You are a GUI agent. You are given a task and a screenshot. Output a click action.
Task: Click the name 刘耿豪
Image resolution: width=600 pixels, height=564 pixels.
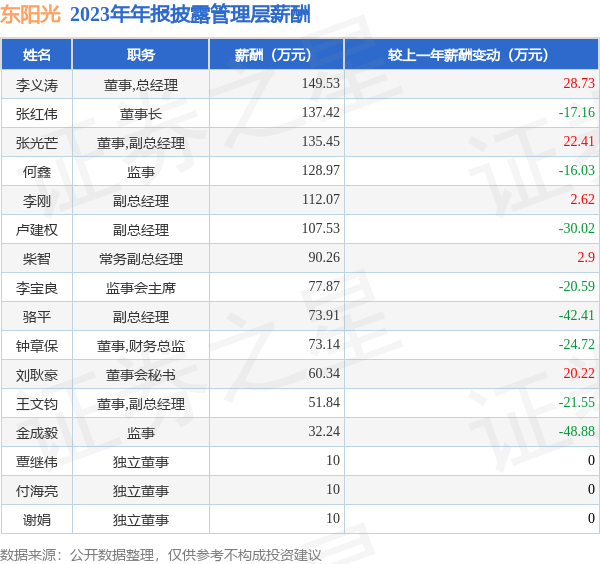tap(37, 375)
